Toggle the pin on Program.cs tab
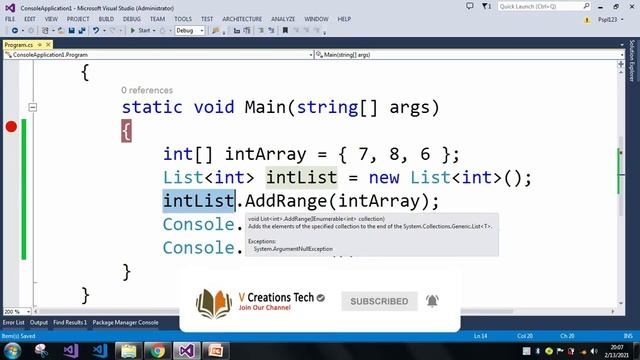Image resolution: width=640 pixels, height=360 pixels. pyautogui.click(x=40, y=44)
